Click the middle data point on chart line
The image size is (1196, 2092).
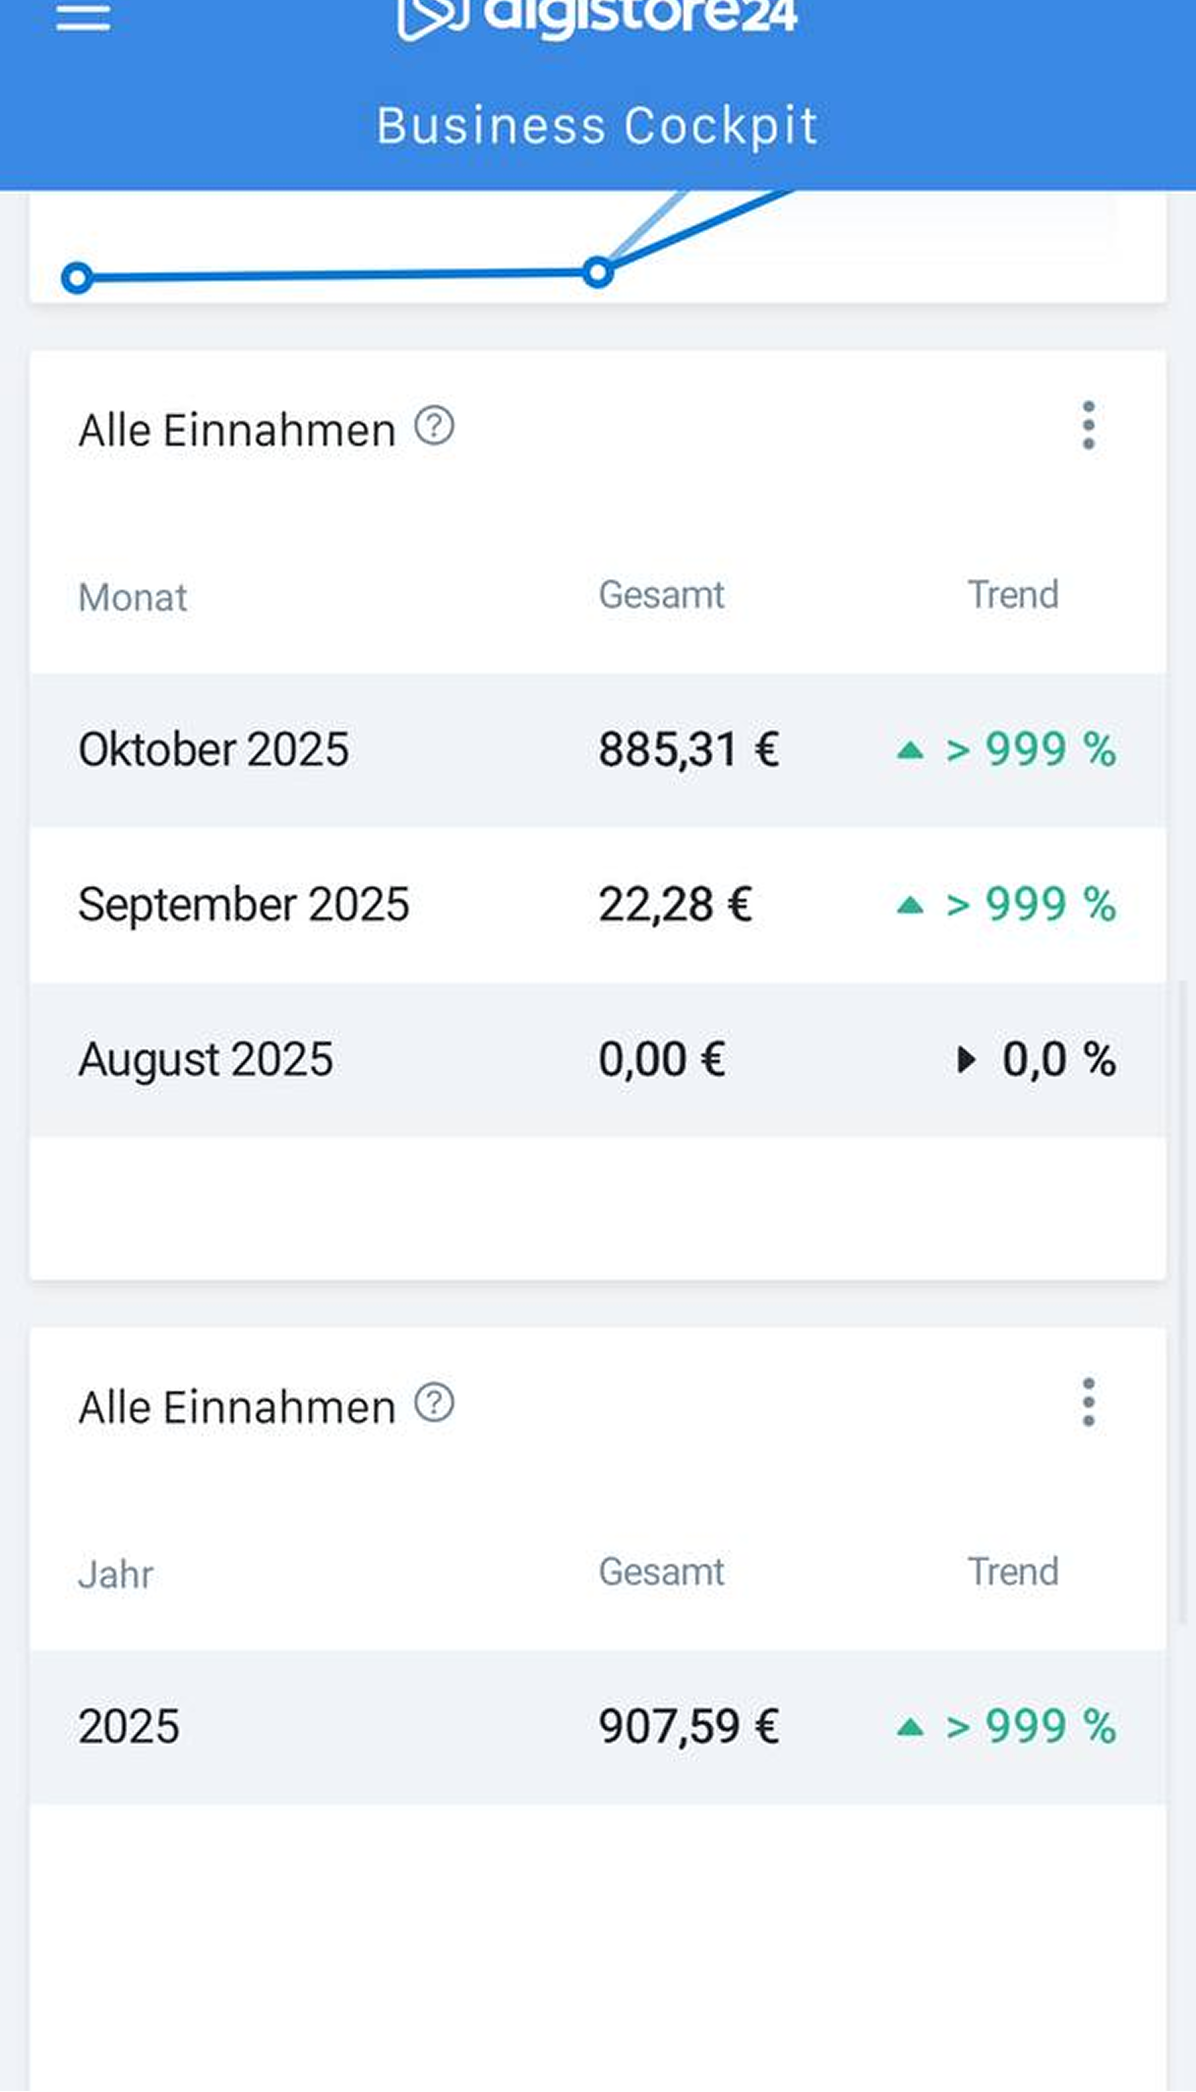[x=598, y=272]
